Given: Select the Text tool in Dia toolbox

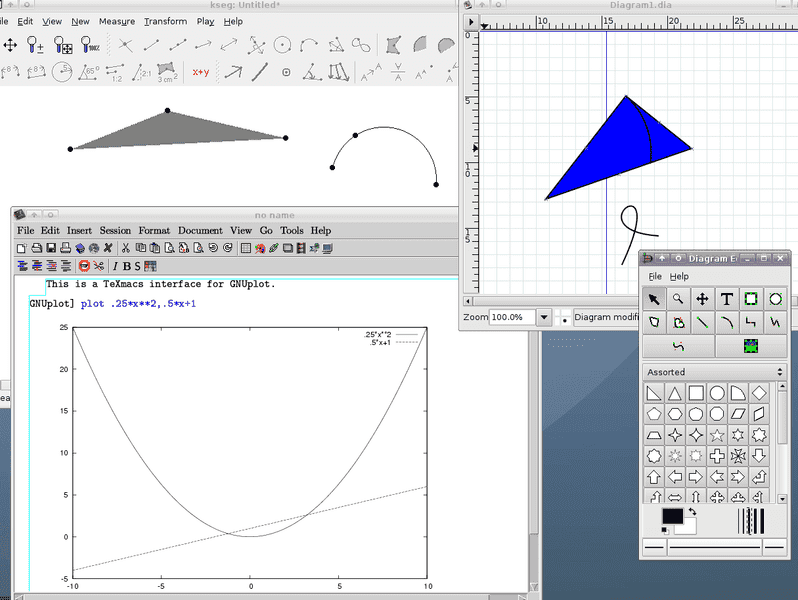Looking at the screenshot, I should coord(727,299).
